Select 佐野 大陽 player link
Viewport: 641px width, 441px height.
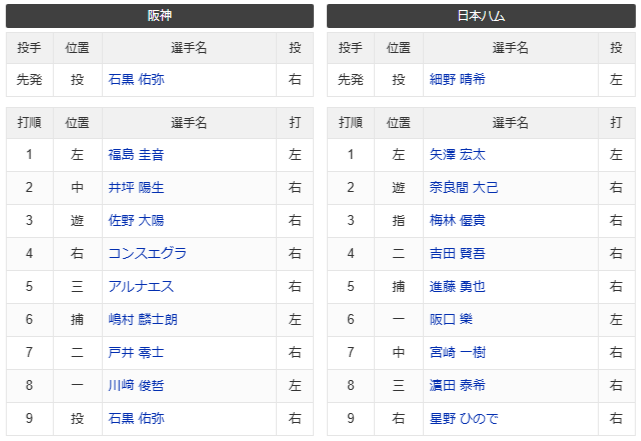click(136, 221)
